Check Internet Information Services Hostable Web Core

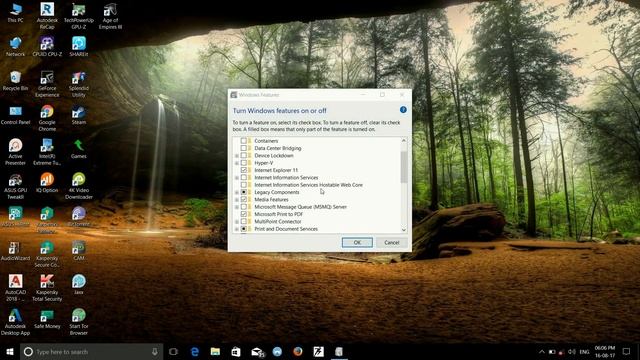[x=244, y=185]
